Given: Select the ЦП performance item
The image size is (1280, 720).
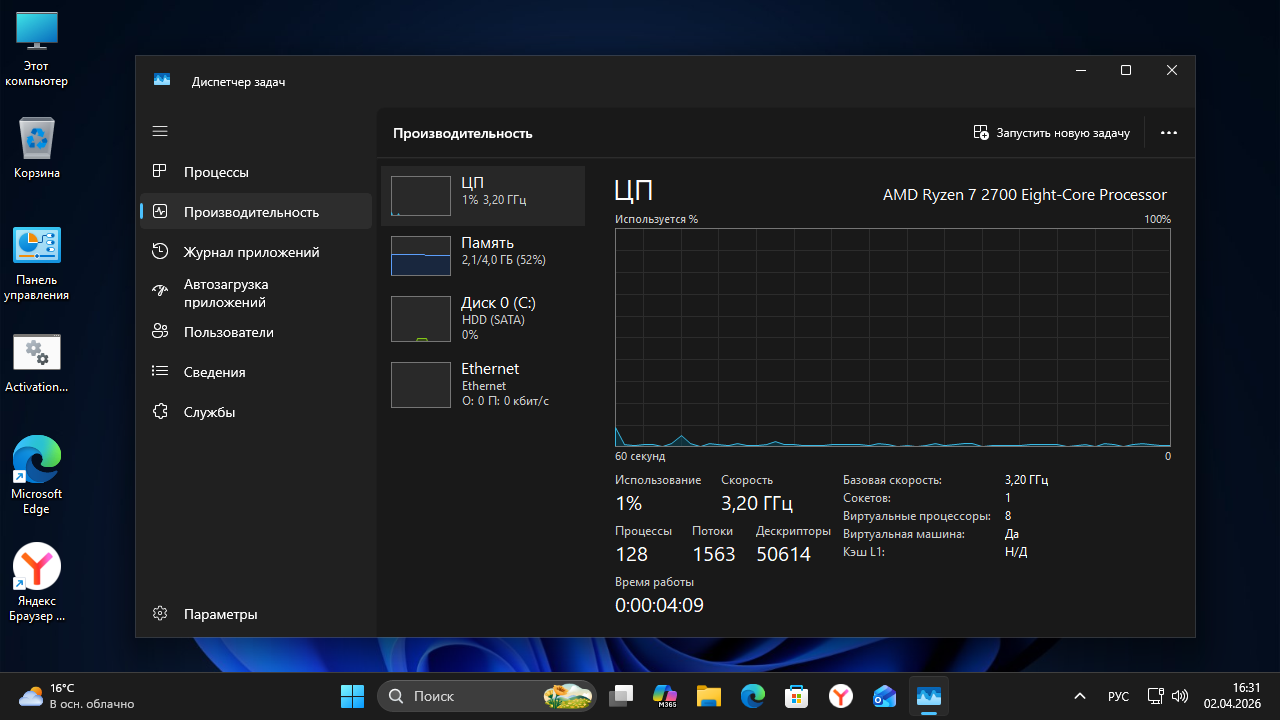Looking at the screenshot, I should [482, 196].
